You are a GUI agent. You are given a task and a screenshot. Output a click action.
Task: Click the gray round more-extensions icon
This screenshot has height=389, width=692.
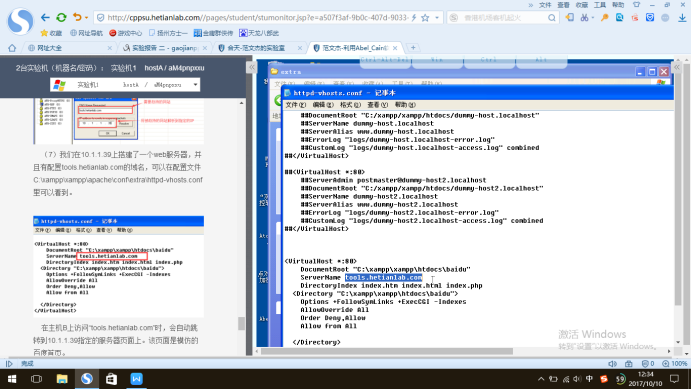(x=665, y=18)
